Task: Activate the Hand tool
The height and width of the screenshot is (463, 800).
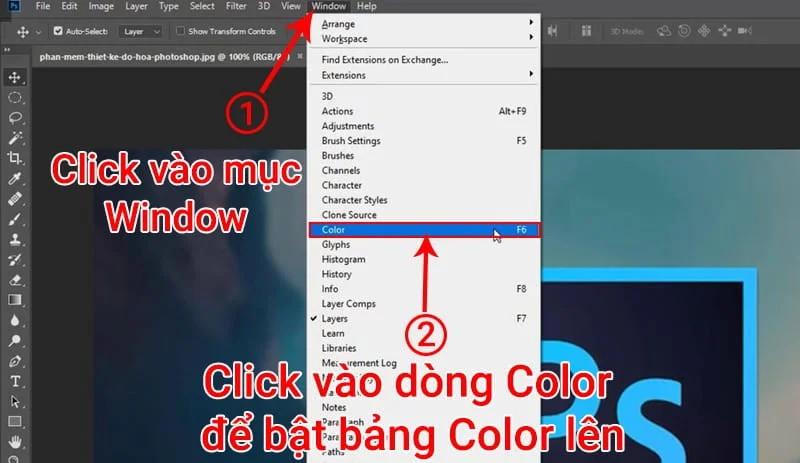Action: 15,442
